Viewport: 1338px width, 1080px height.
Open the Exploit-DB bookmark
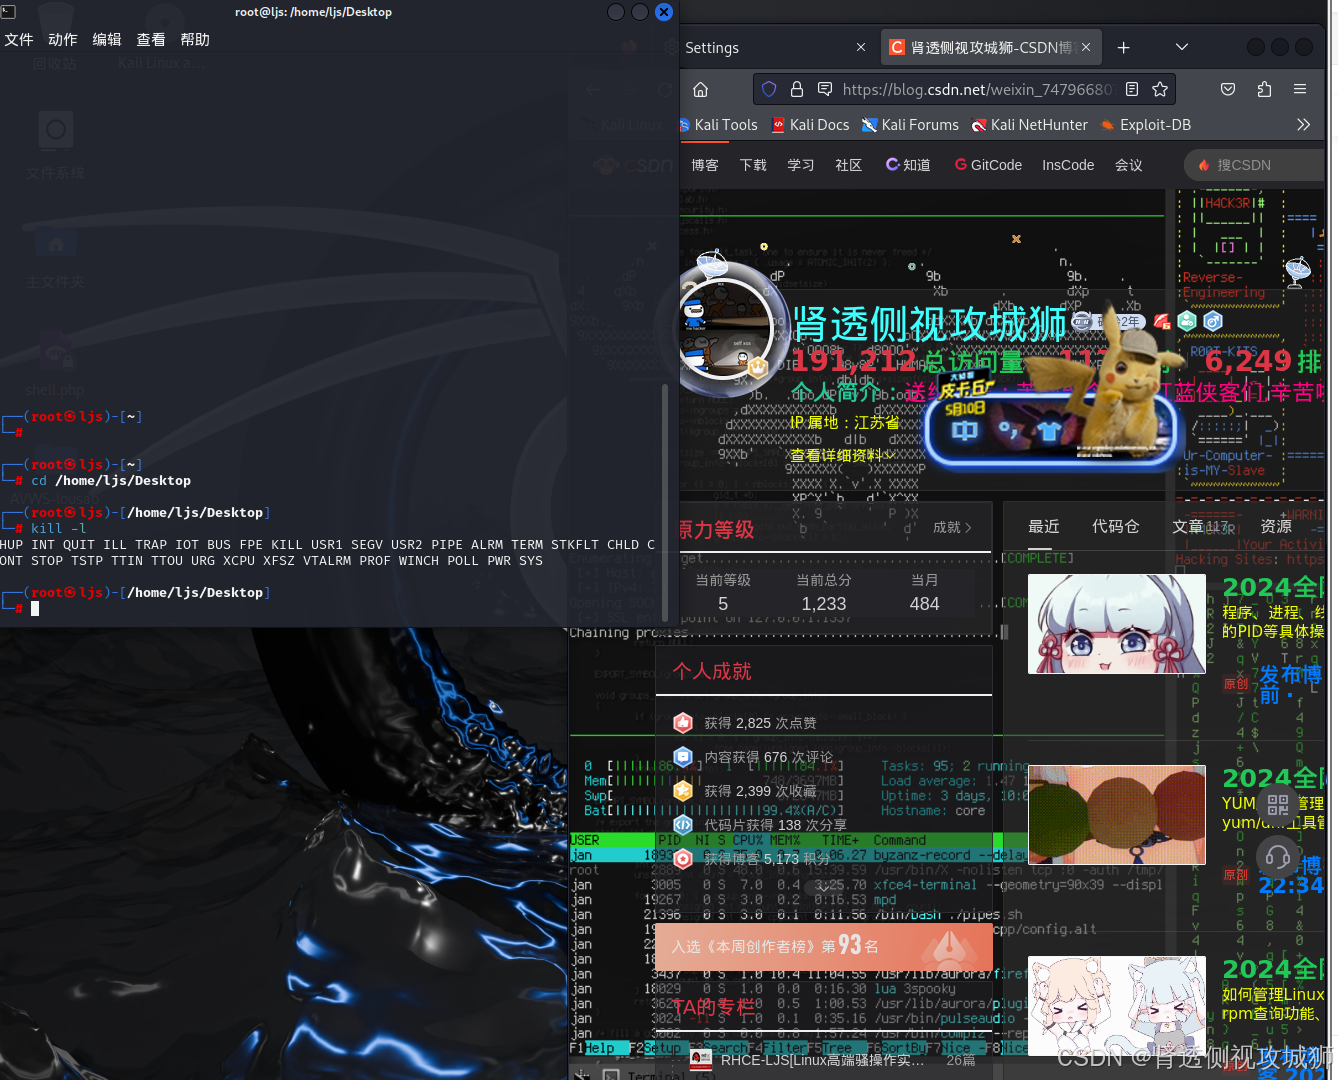[1145, 125]
